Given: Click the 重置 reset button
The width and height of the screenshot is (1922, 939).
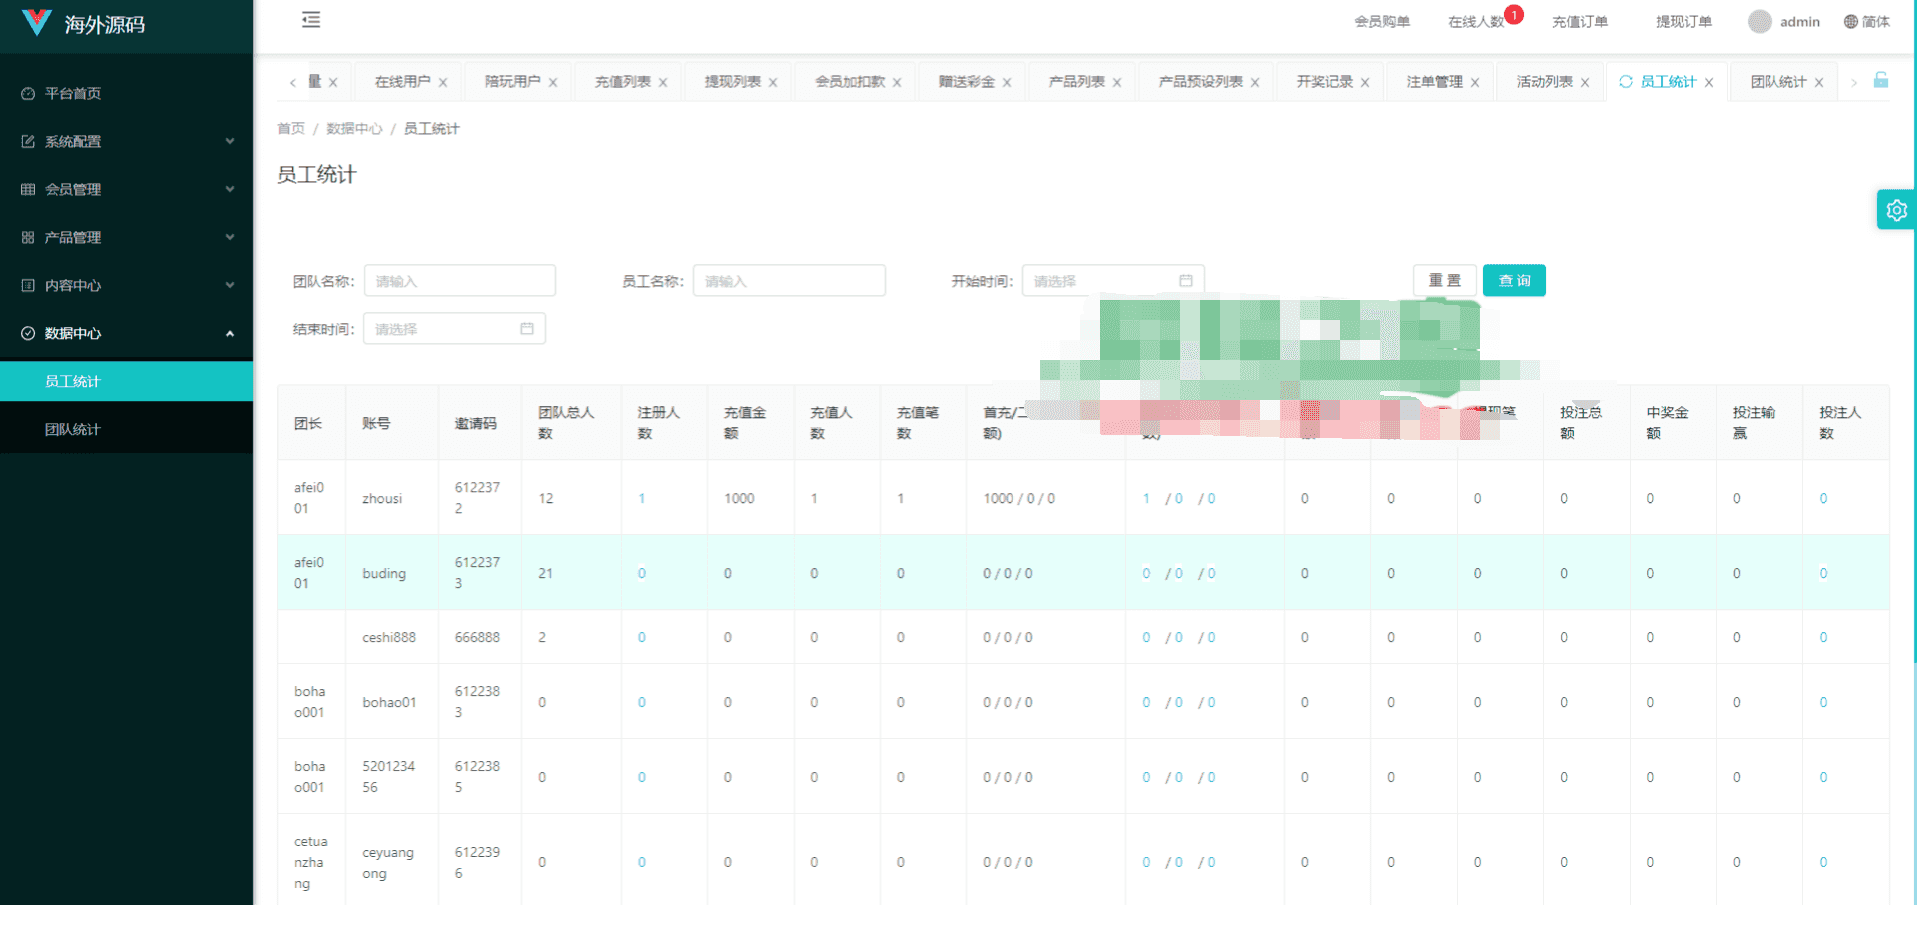Looking at the screenshot, I should click(1444, 281).
